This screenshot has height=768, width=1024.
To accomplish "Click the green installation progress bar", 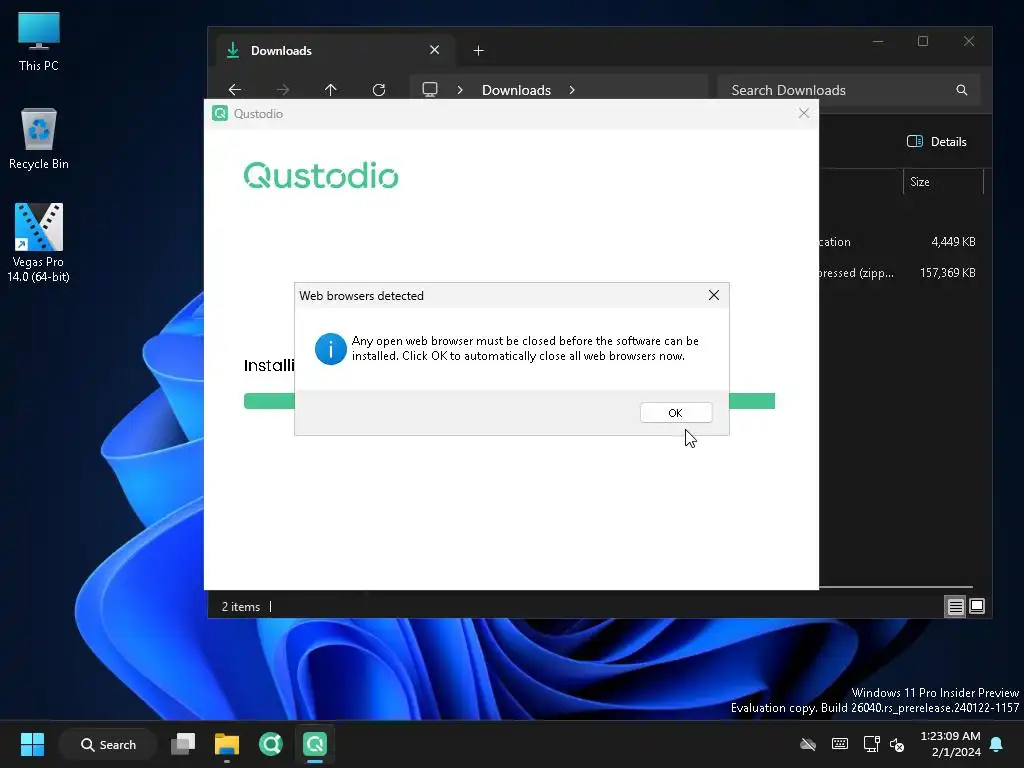I will tap(509, 401).
